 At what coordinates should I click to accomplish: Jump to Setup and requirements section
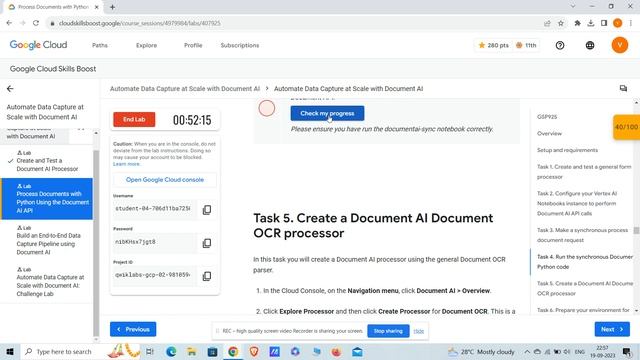(567, 150)
